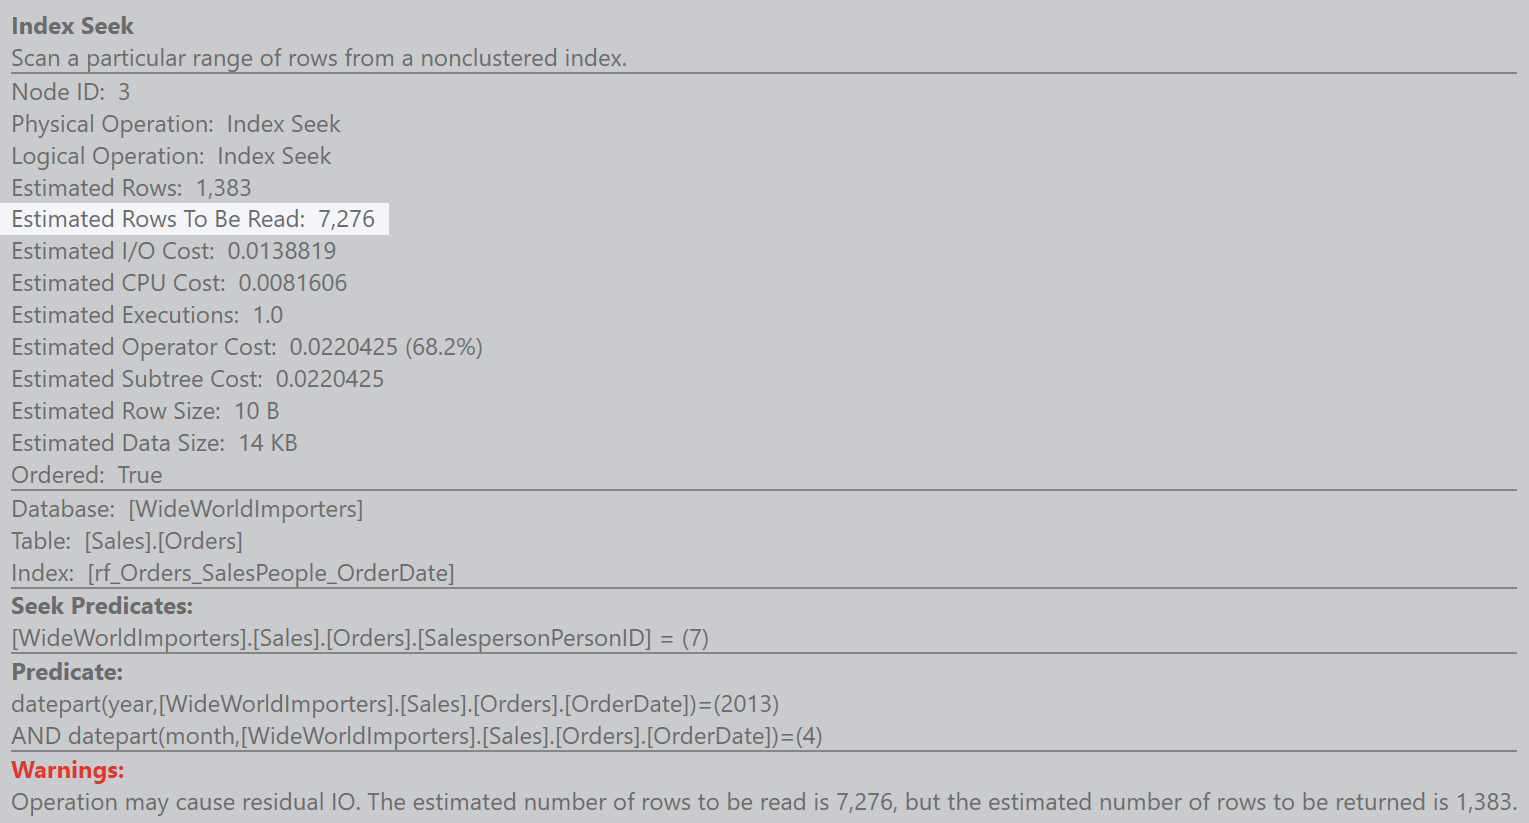
Task: Click the Estimated Subtree Cost property
Action: [197, 379]
